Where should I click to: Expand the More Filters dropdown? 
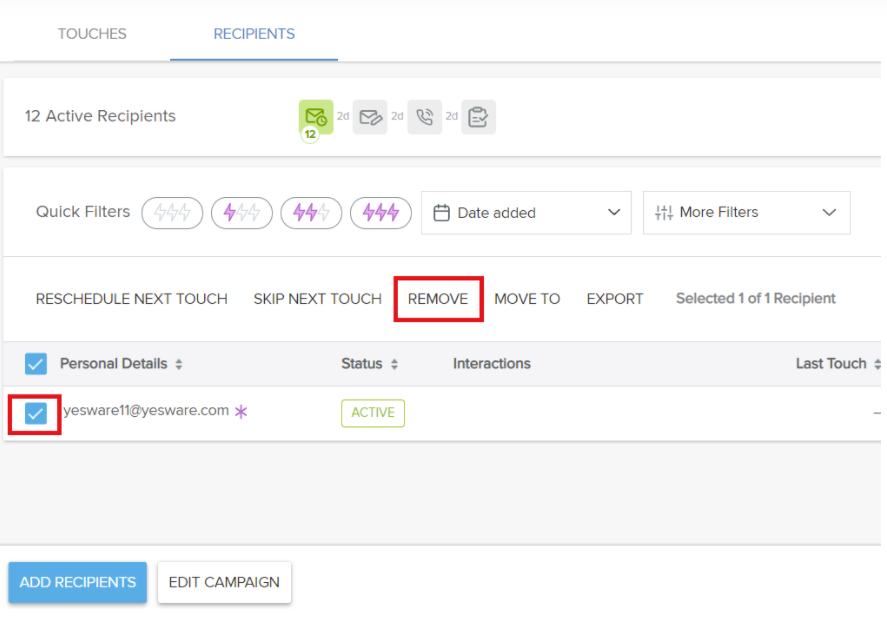[746, 213]
